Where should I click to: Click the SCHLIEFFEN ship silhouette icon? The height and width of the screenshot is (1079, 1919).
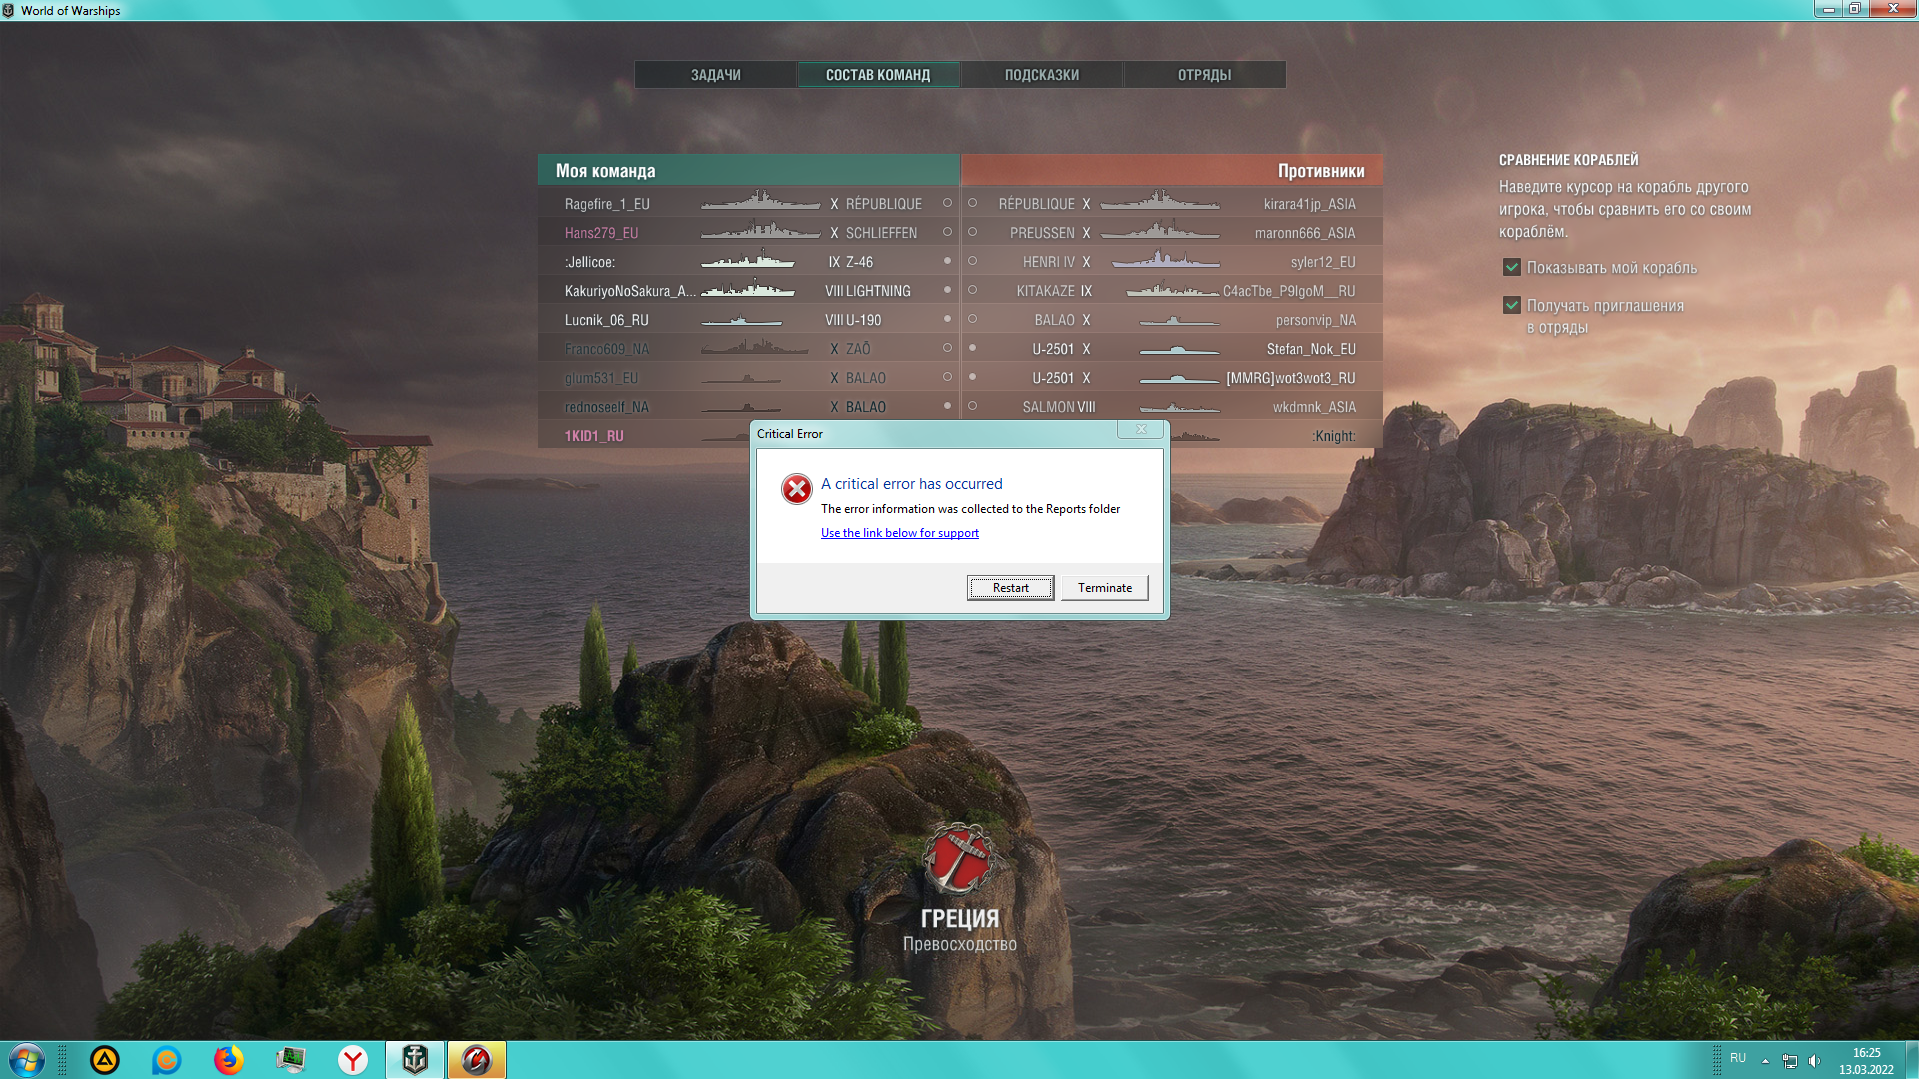point(760,231)
